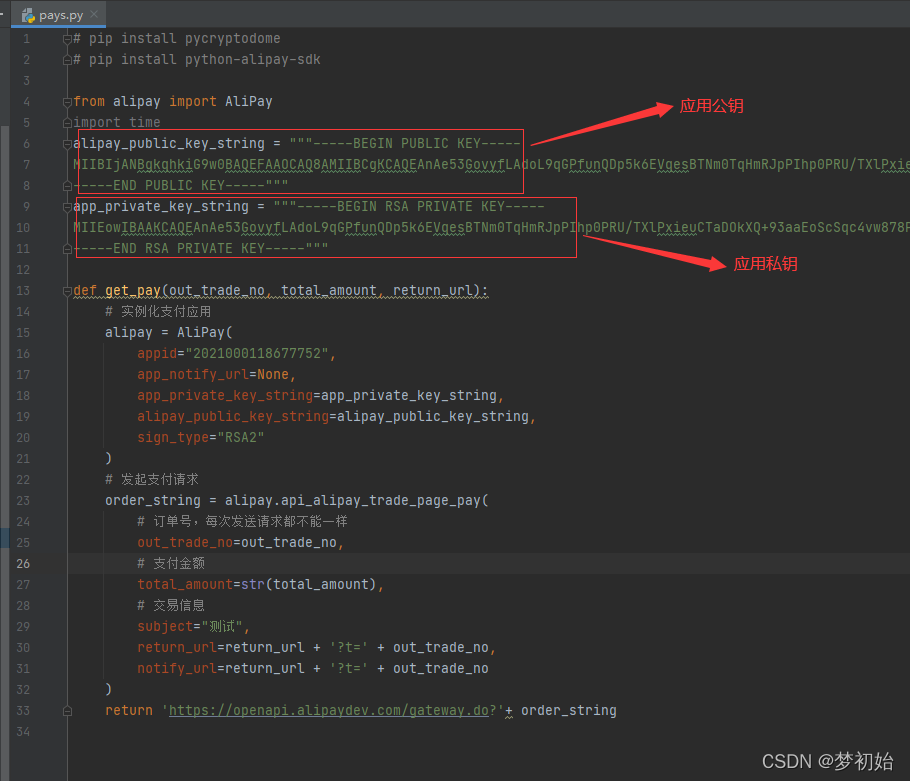Screen dimensions: 910x781
Task: Click app_notify_url=None argument
Action: (x=216, y=375)
